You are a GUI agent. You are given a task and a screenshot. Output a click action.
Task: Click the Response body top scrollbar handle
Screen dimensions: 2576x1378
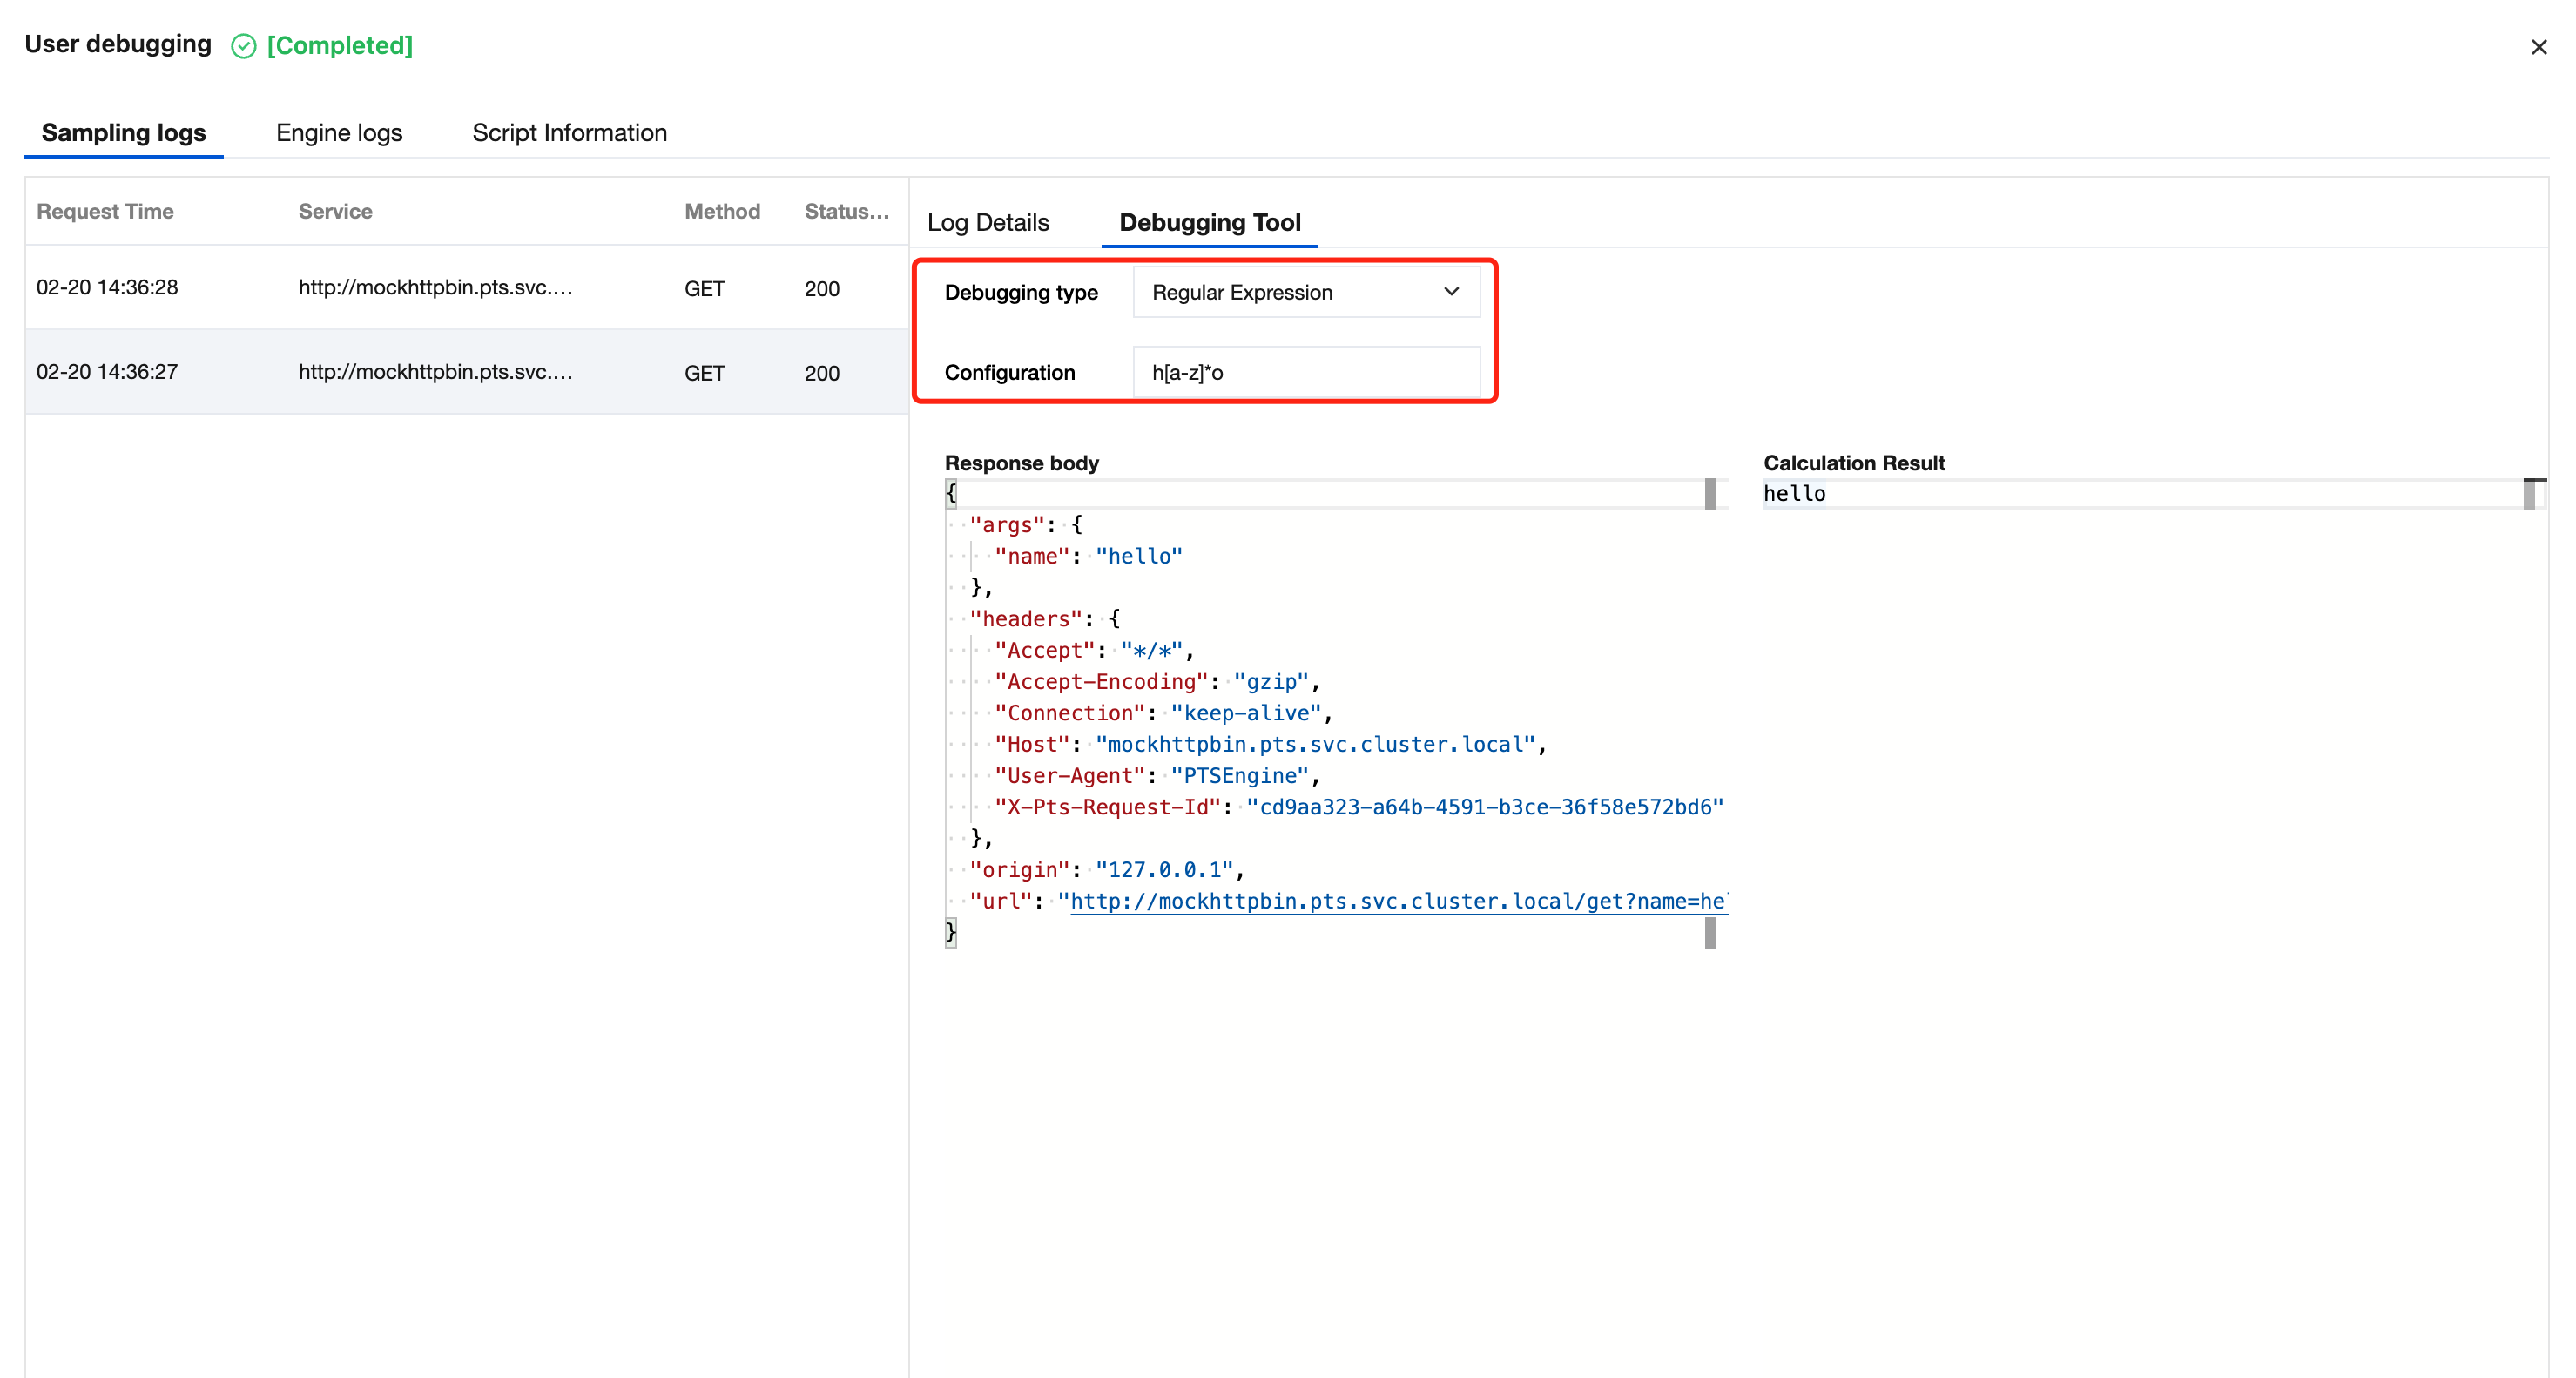pyautogui.click(x=1710, y=493)
